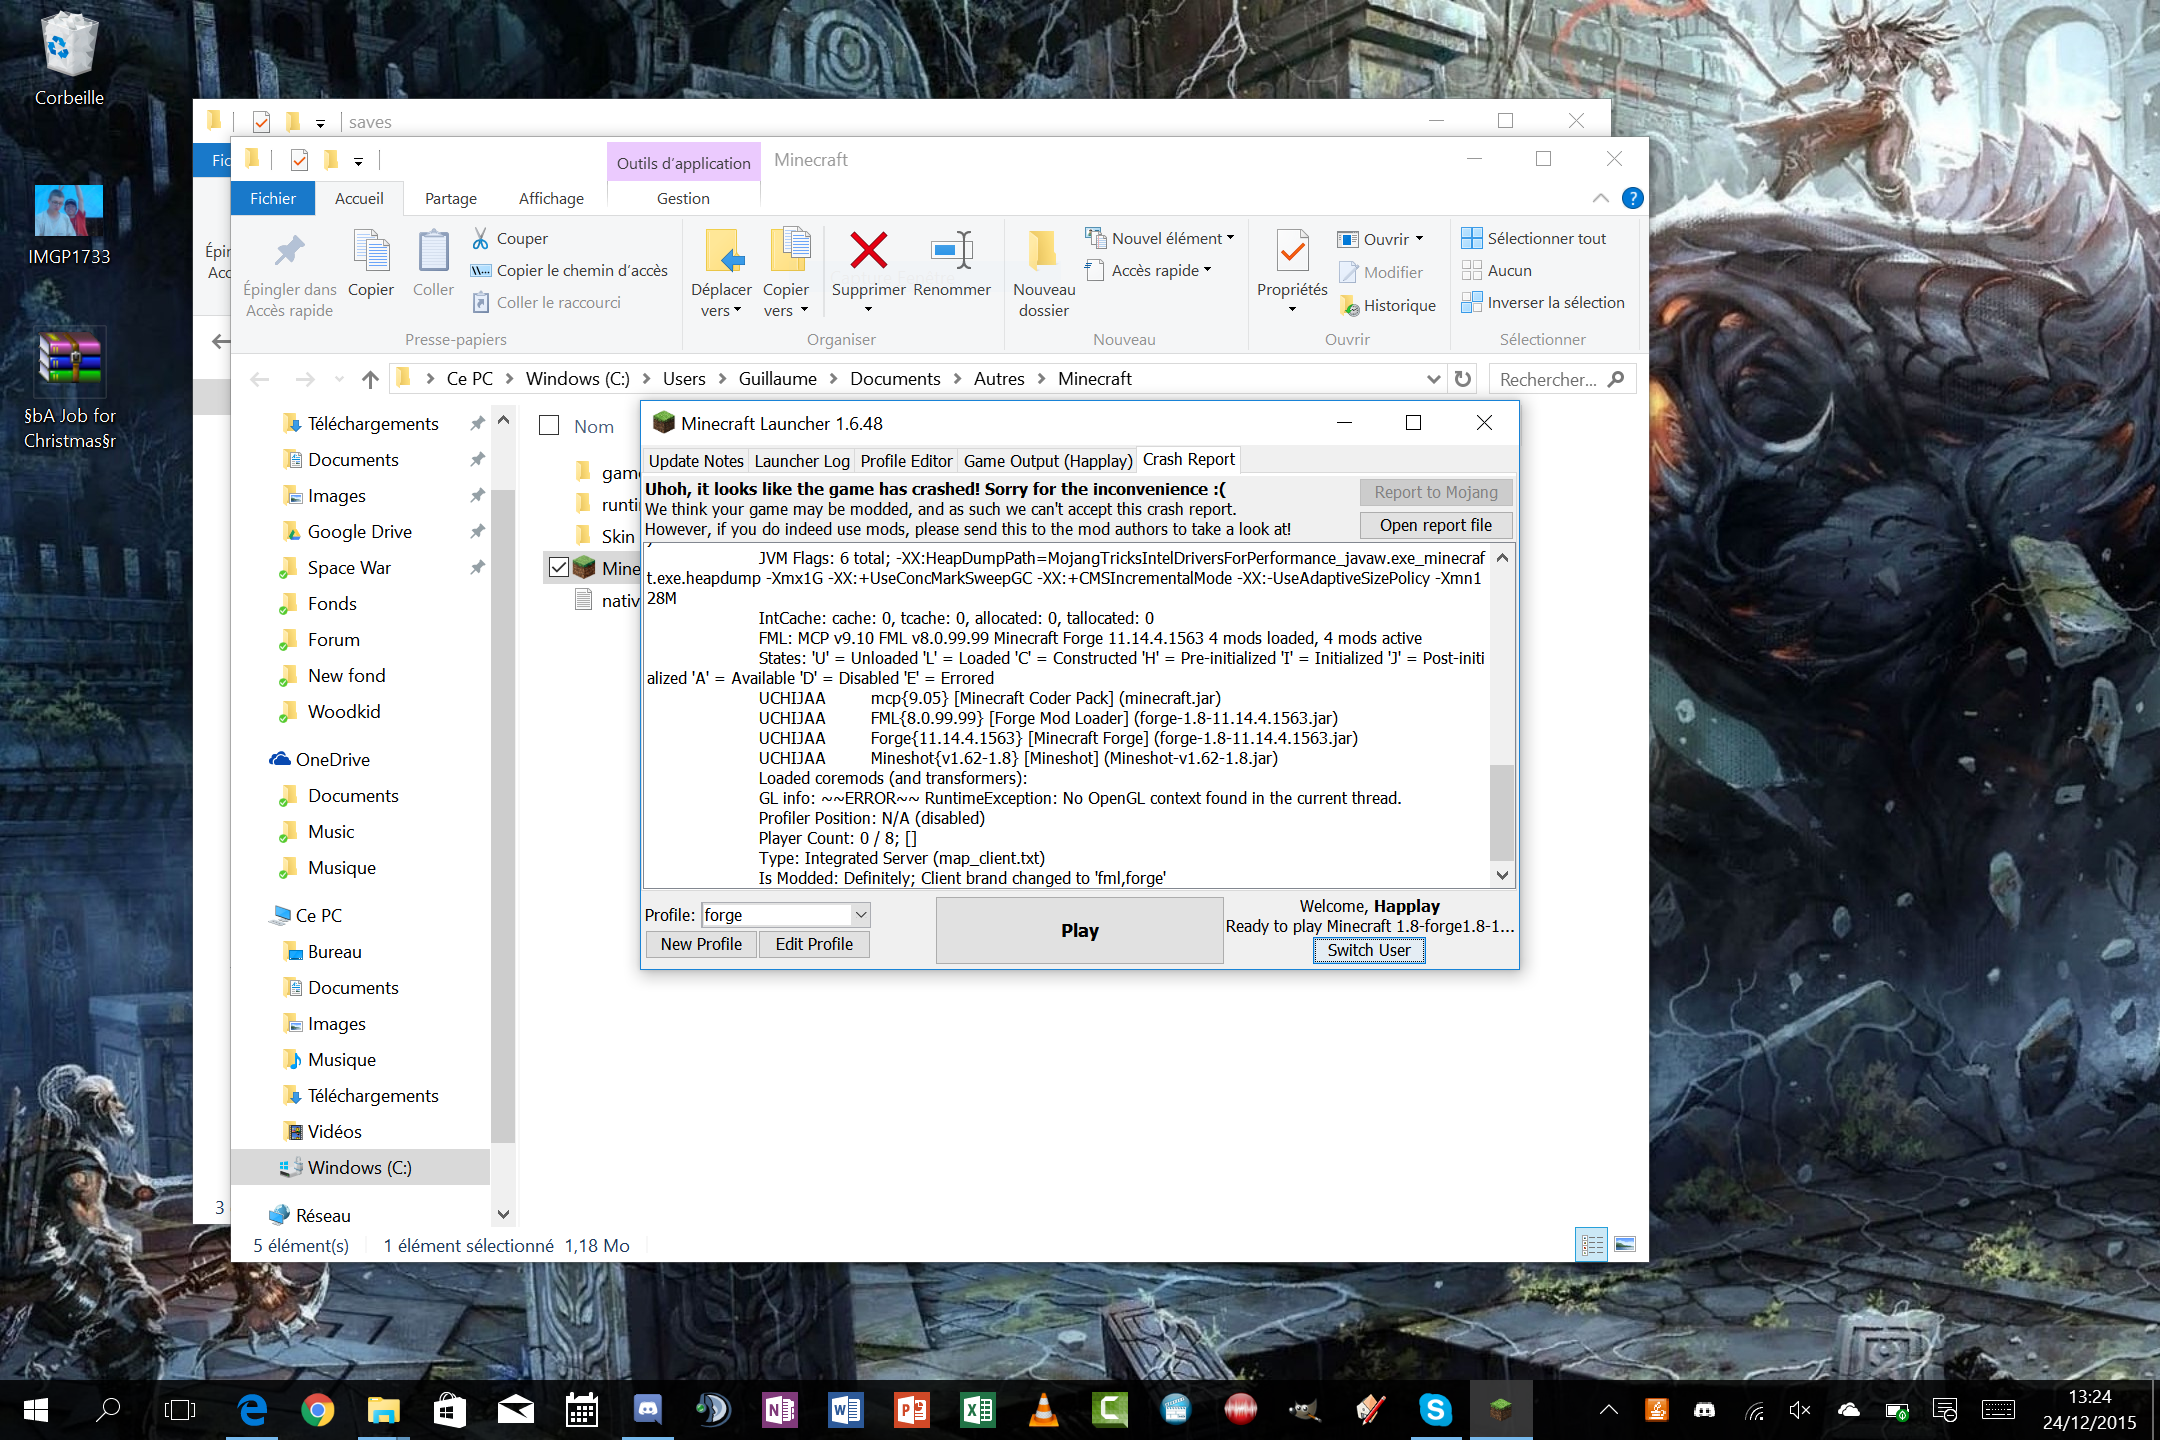Click the blue help question mark icon
Screen dimensions: 2160x1440
point(1632,198)
